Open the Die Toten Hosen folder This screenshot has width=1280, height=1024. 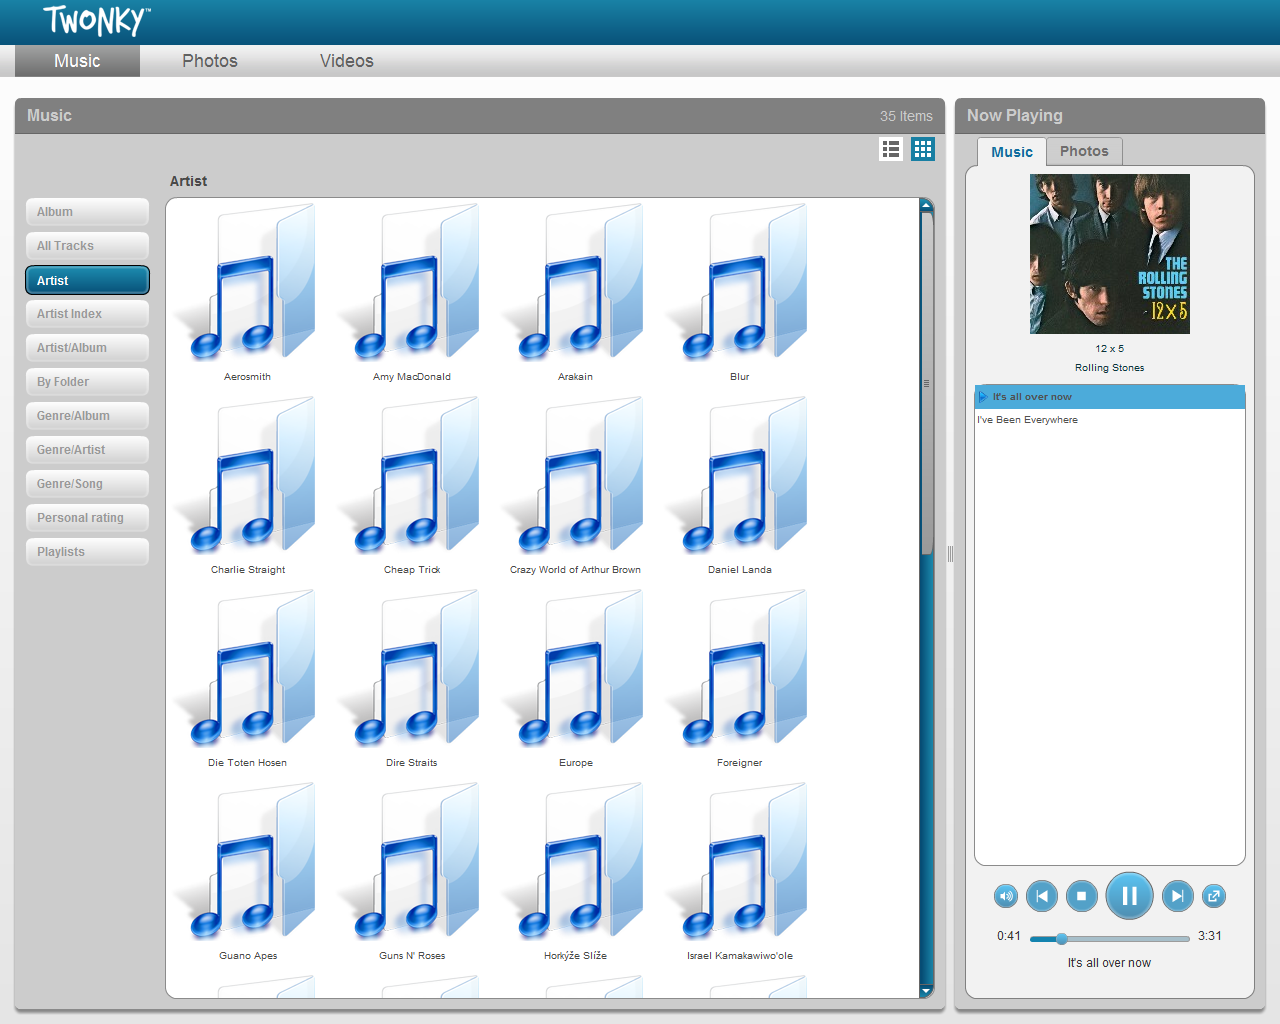click(x=248, y=678)
